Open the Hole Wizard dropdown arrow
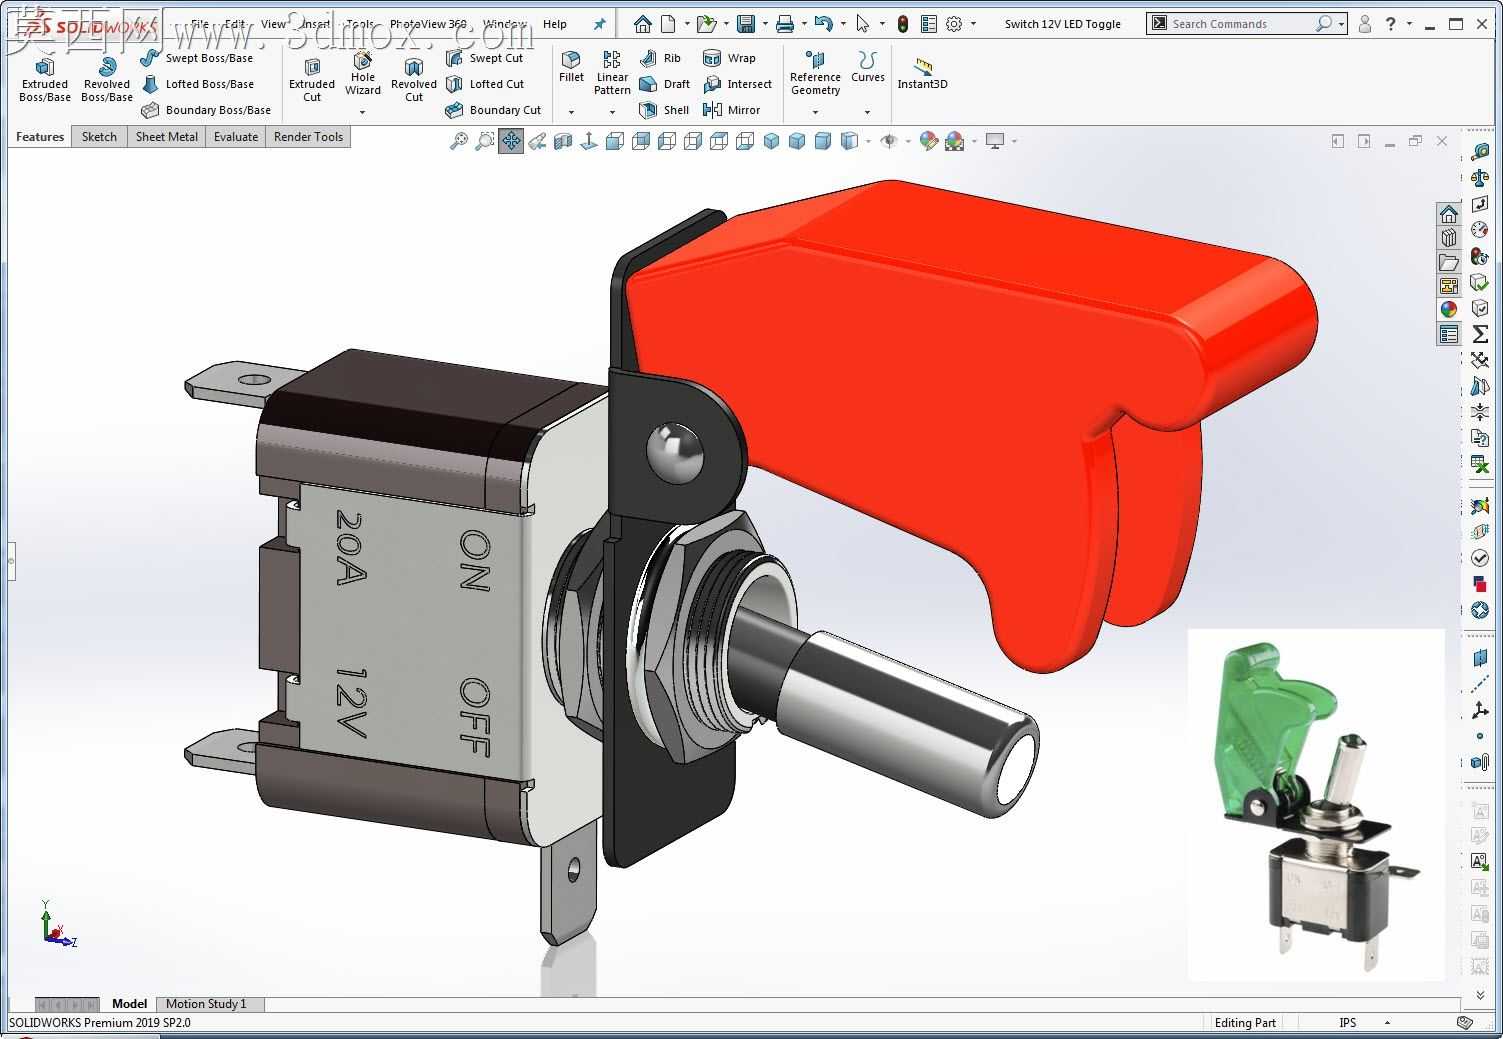The width and height of the screenshot is (1503, 1039). pos(363,112)
